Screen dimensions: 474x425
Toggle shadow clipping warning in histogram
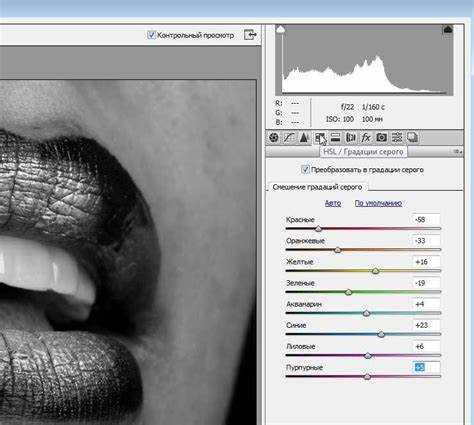point(281,29)
